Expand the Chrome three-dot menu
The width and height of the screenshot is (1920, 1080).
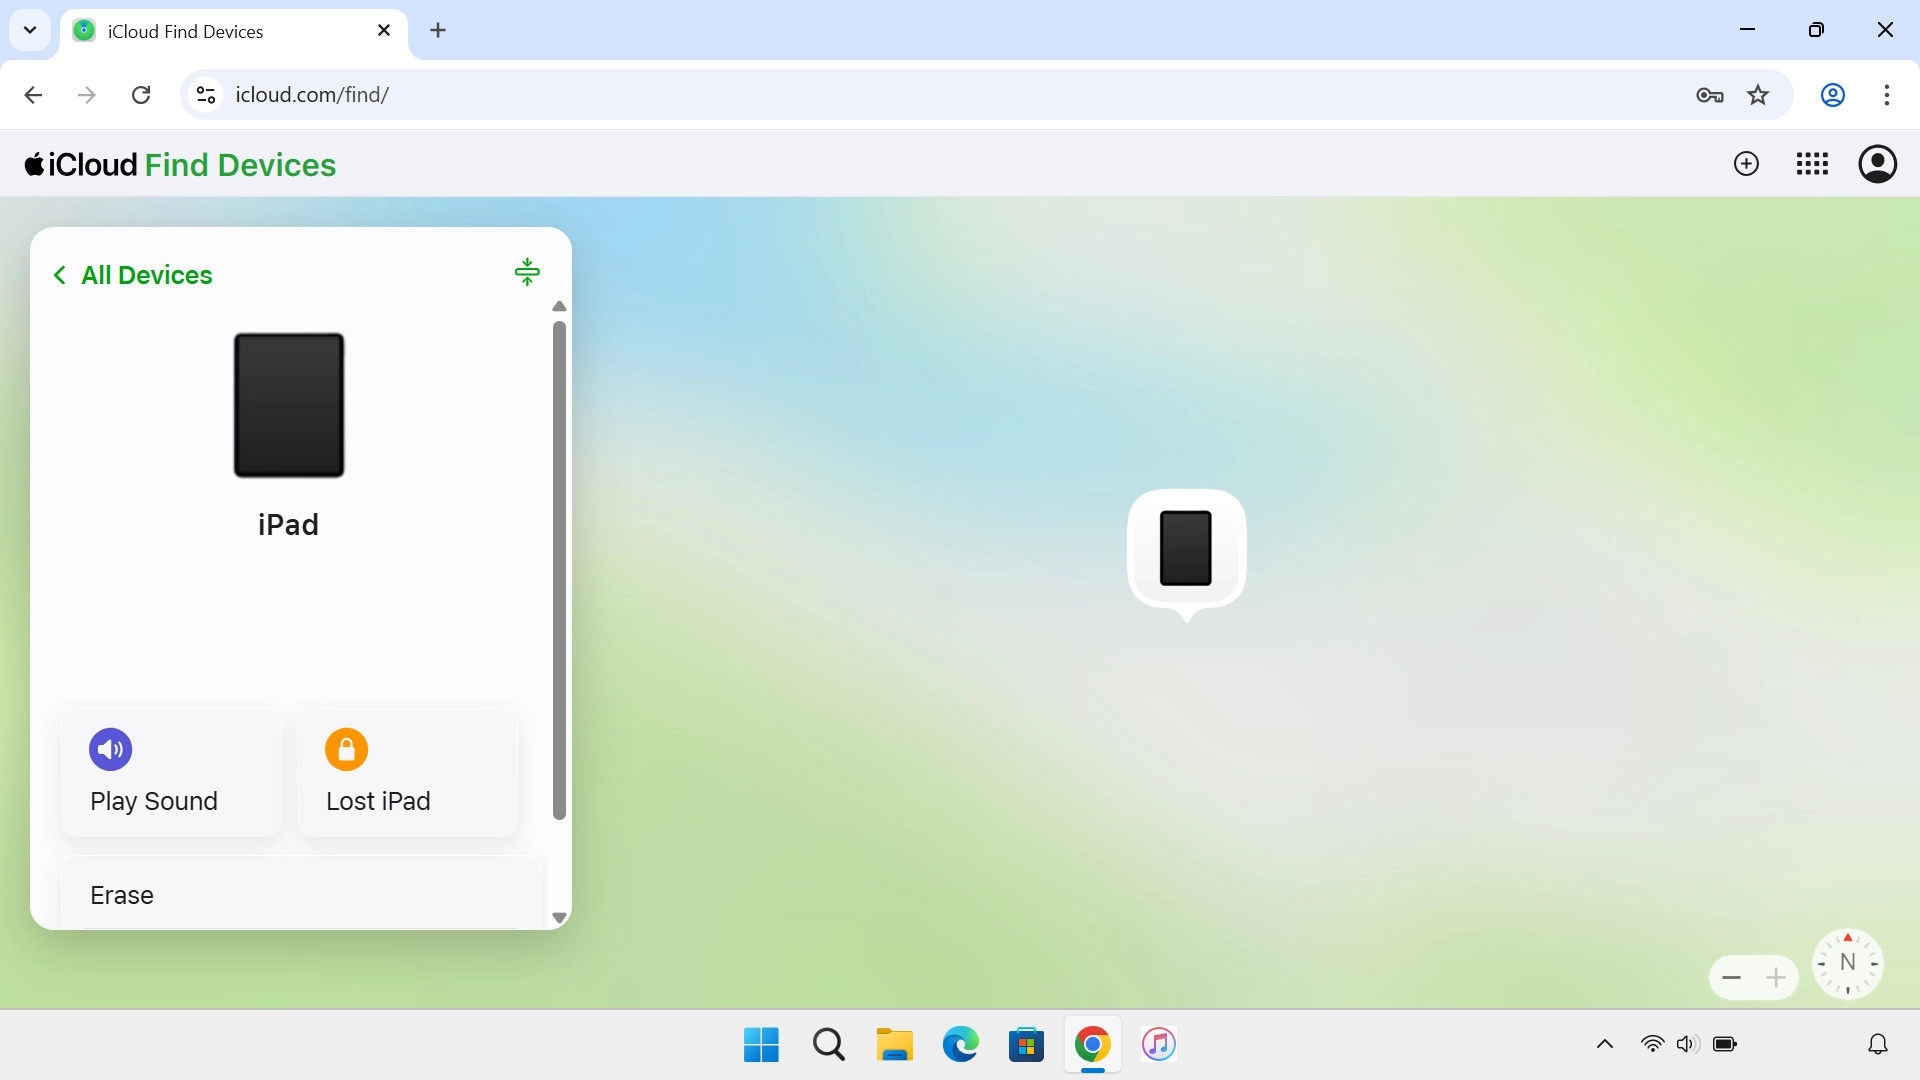point(1888,95)
